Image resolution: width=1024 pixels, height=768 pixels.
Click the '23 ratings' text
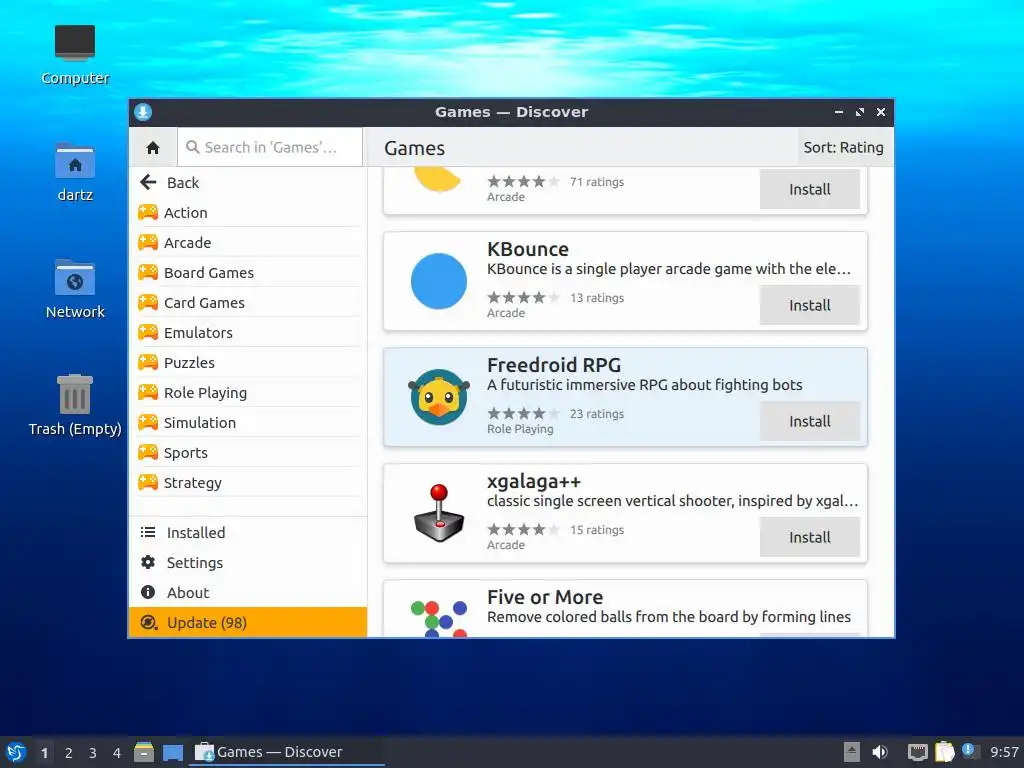coord(597,414)
